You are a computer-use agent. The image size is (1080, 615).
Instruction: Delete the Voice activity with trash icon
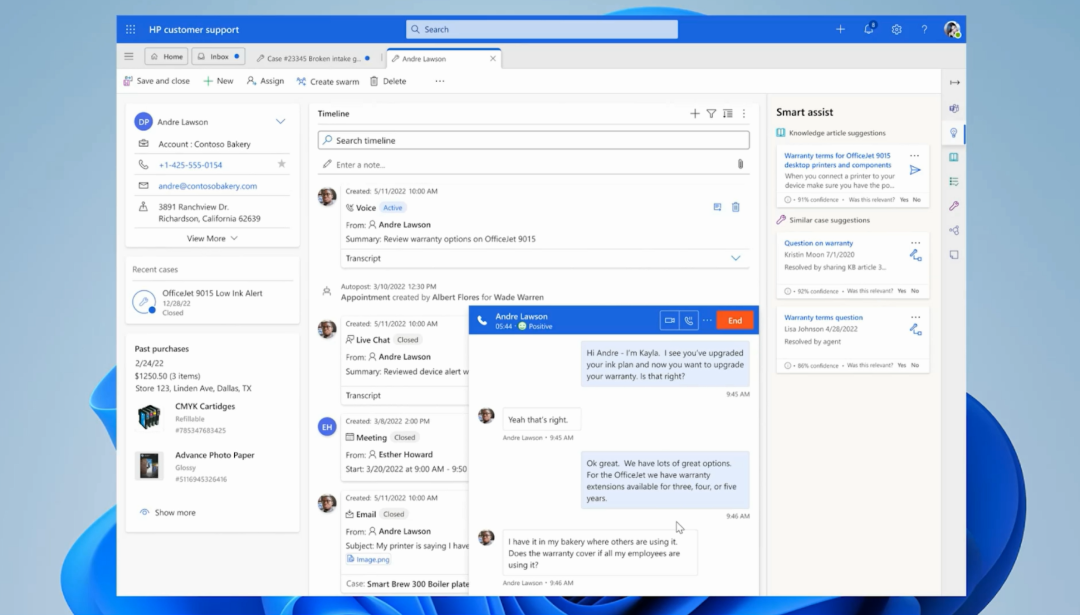tap(736, 207)
